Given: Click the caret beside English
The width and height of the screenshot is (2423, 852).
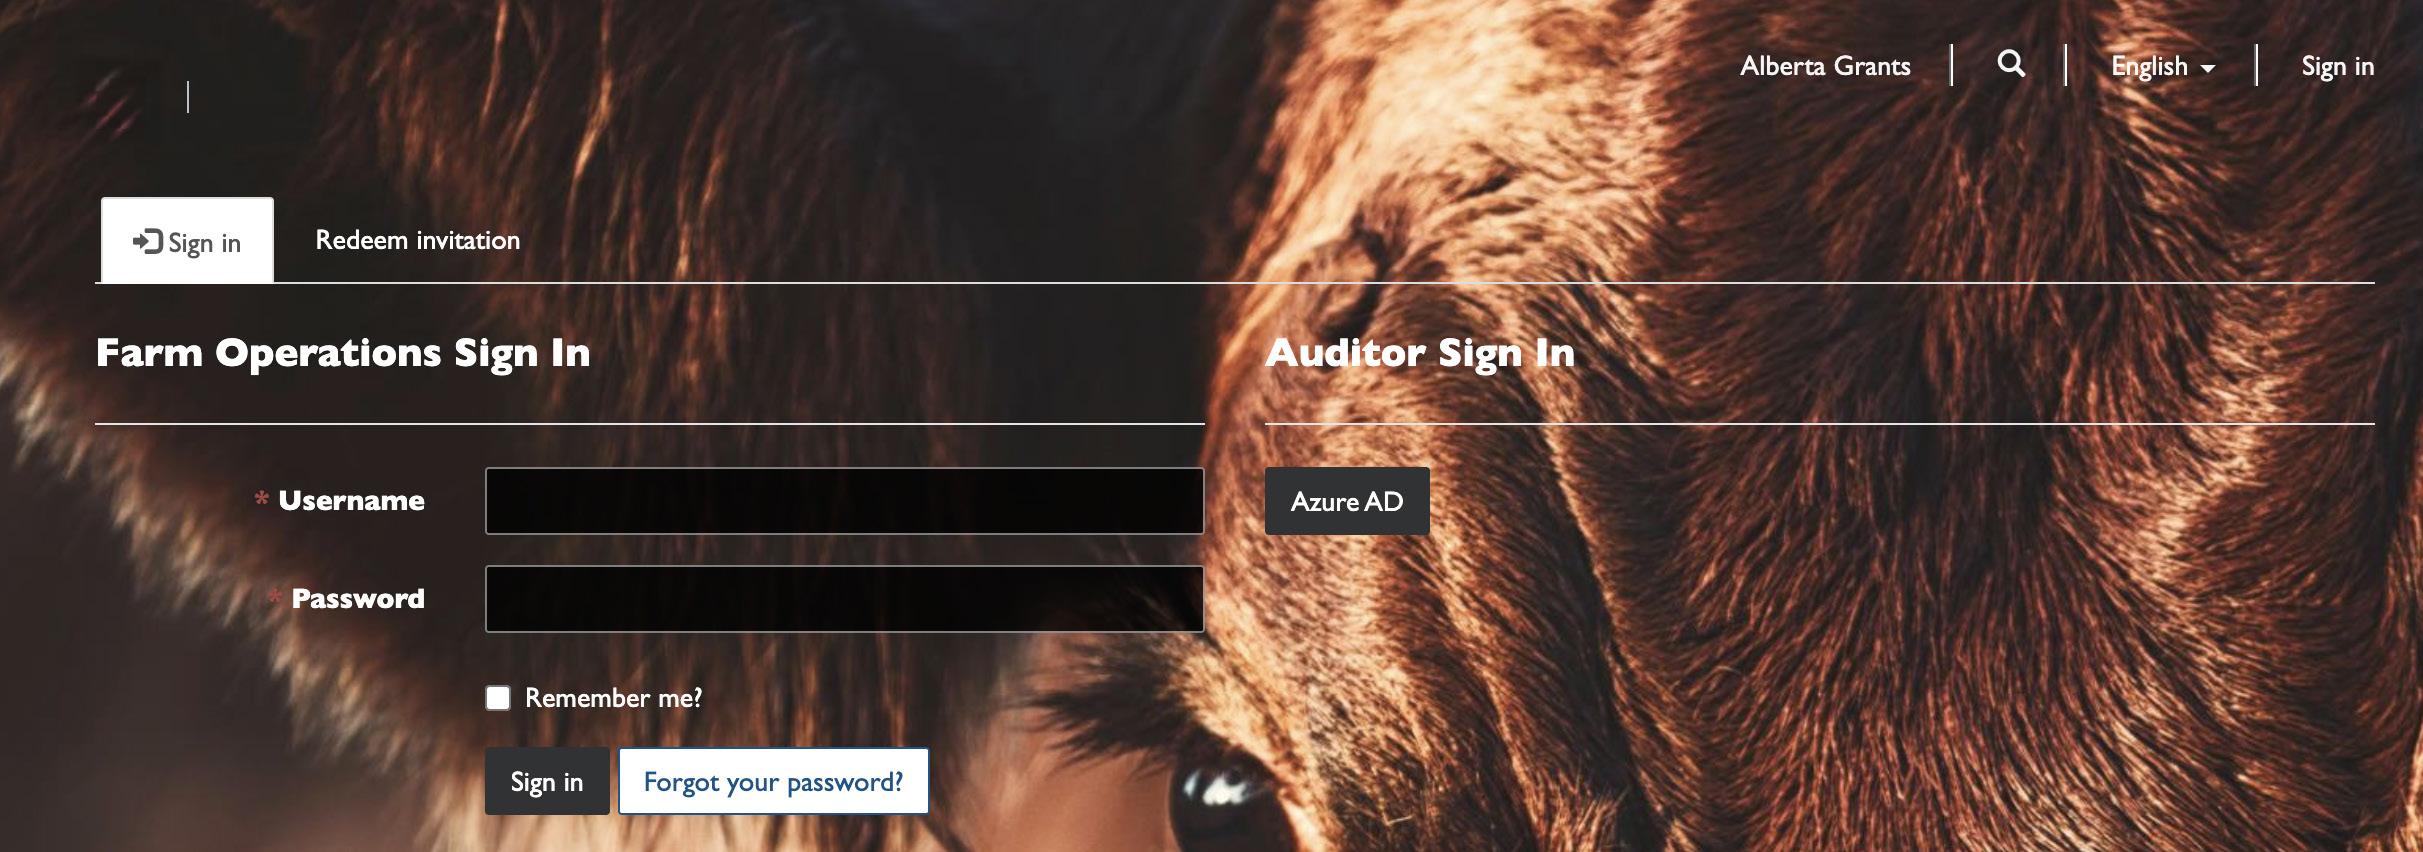Looking at the screenshot, I should (x=2207, y=69).
